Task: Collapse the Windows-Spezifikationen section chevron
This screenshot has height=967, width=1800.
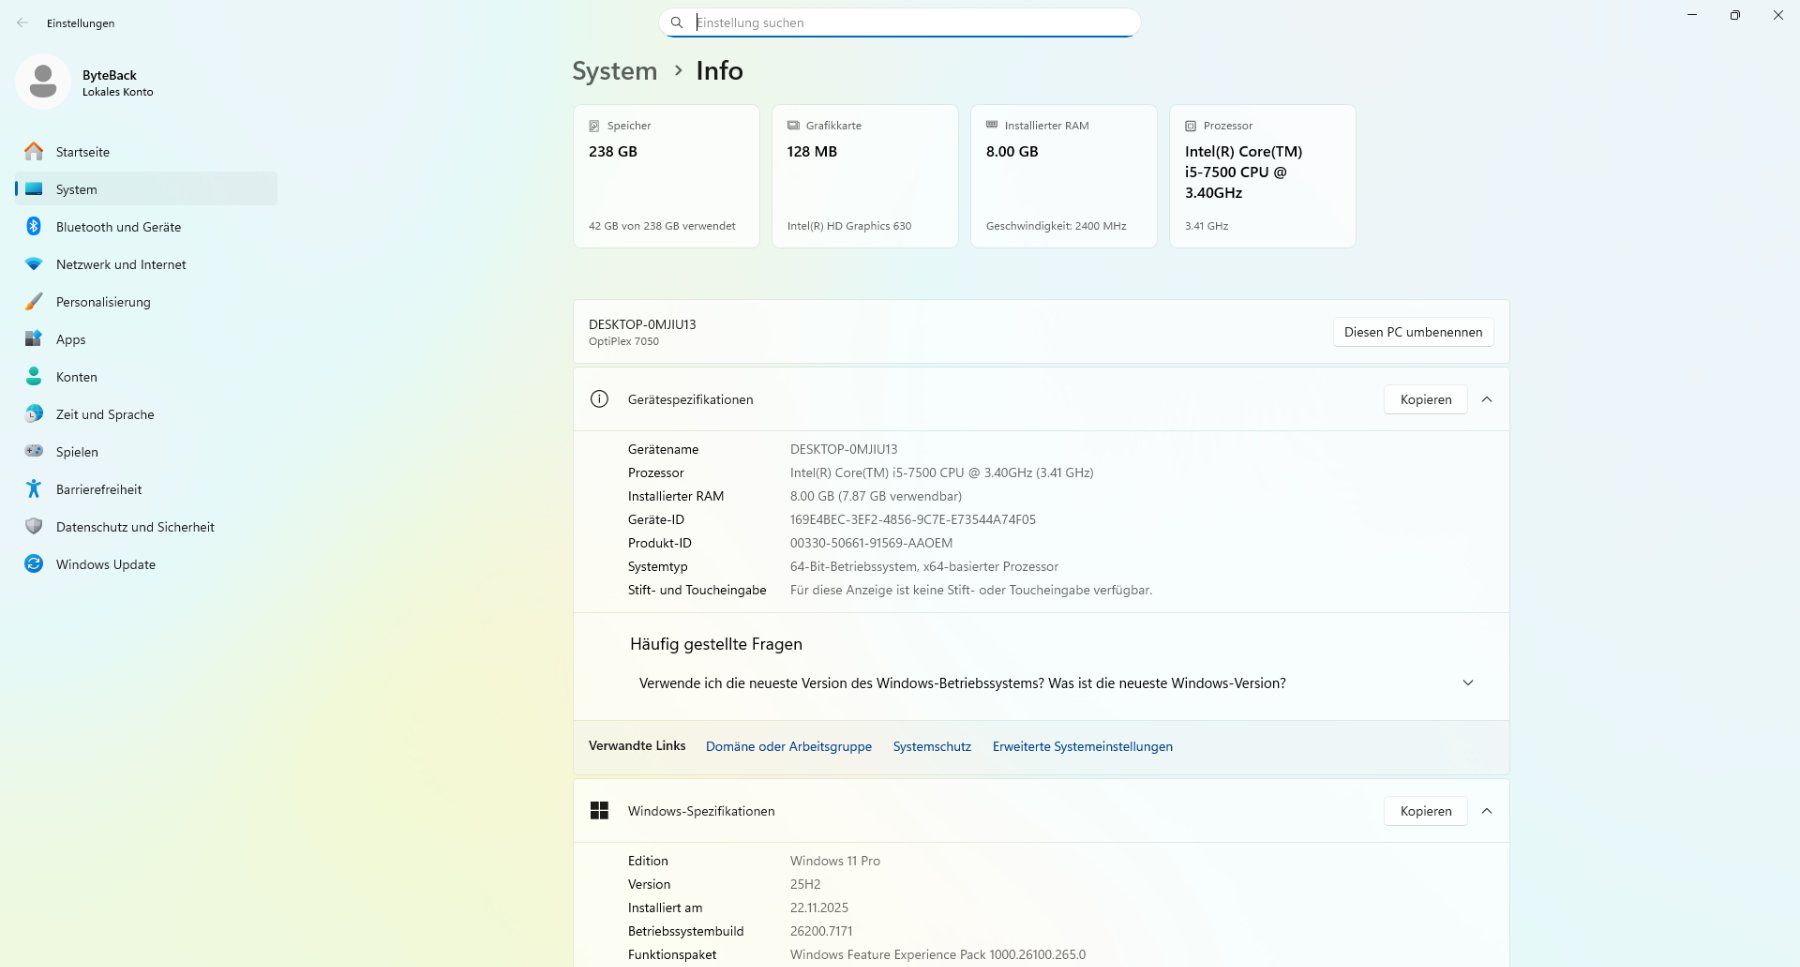Action: tap(1487, 811)
